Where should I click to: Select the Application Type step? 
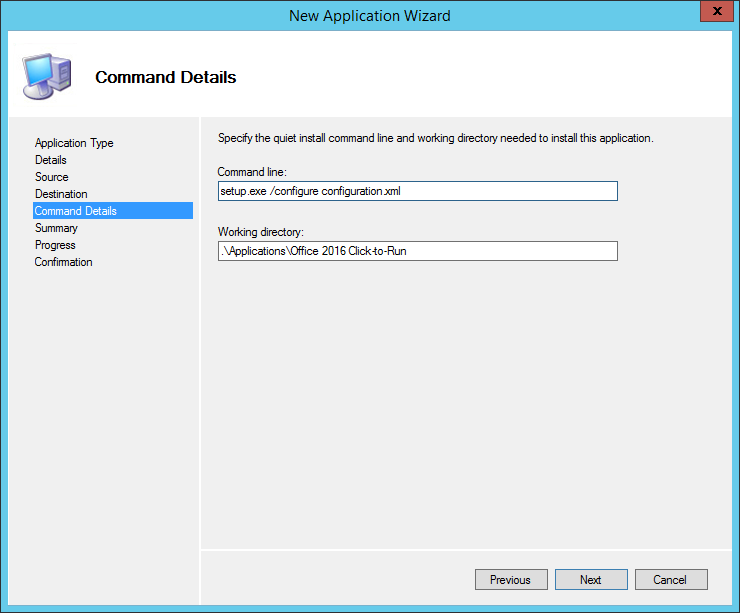click(x=74, y=143)
